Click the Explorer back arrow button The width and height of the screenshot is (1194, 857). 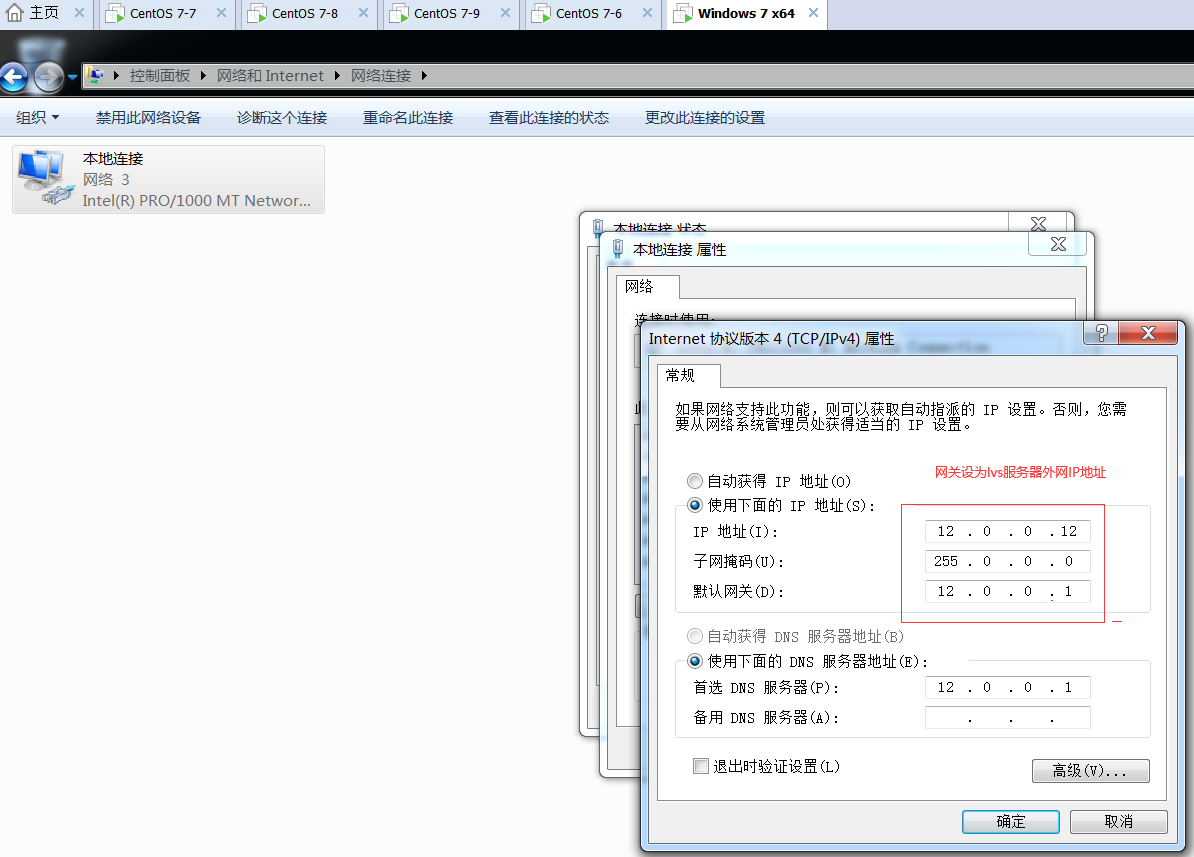(14, 77)
